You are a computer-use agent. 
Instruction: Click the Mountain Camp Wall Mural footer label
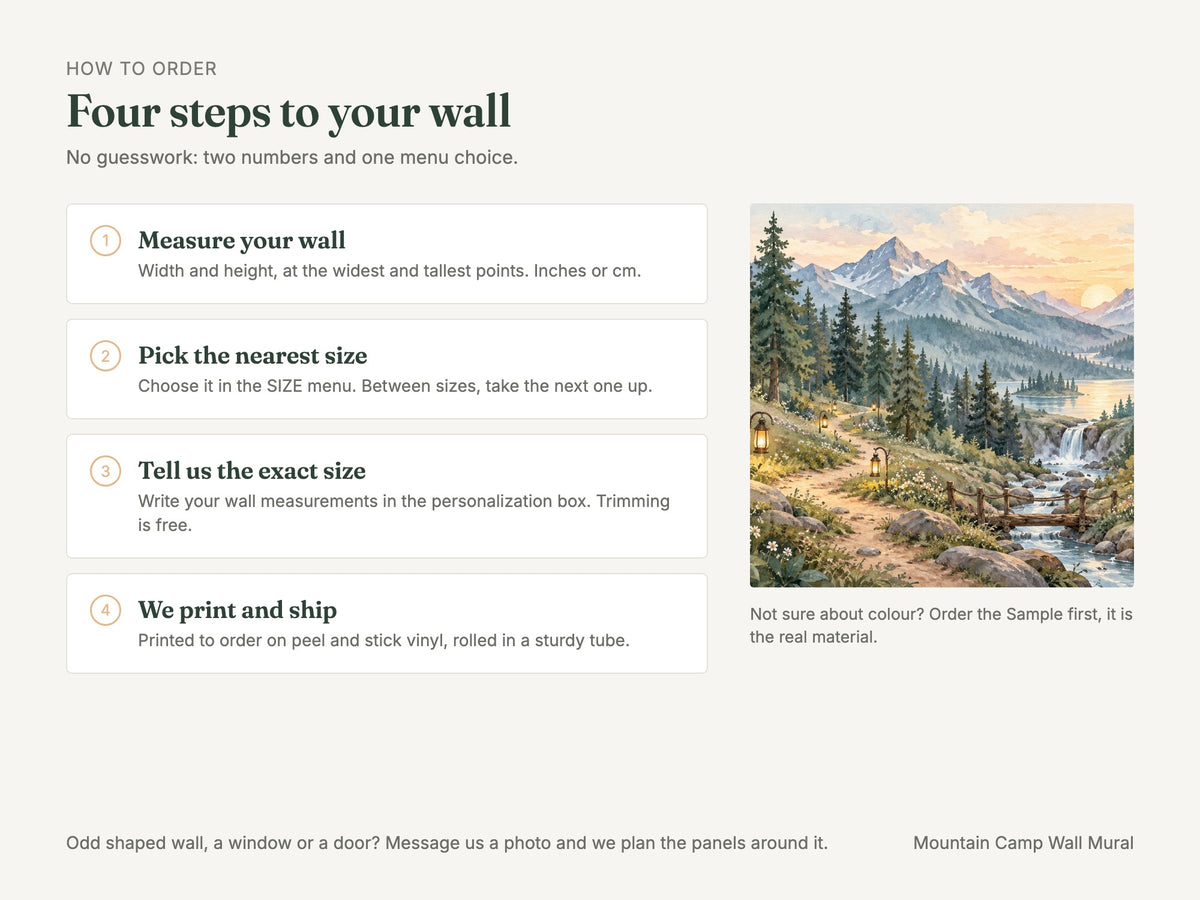(1023, 843)
